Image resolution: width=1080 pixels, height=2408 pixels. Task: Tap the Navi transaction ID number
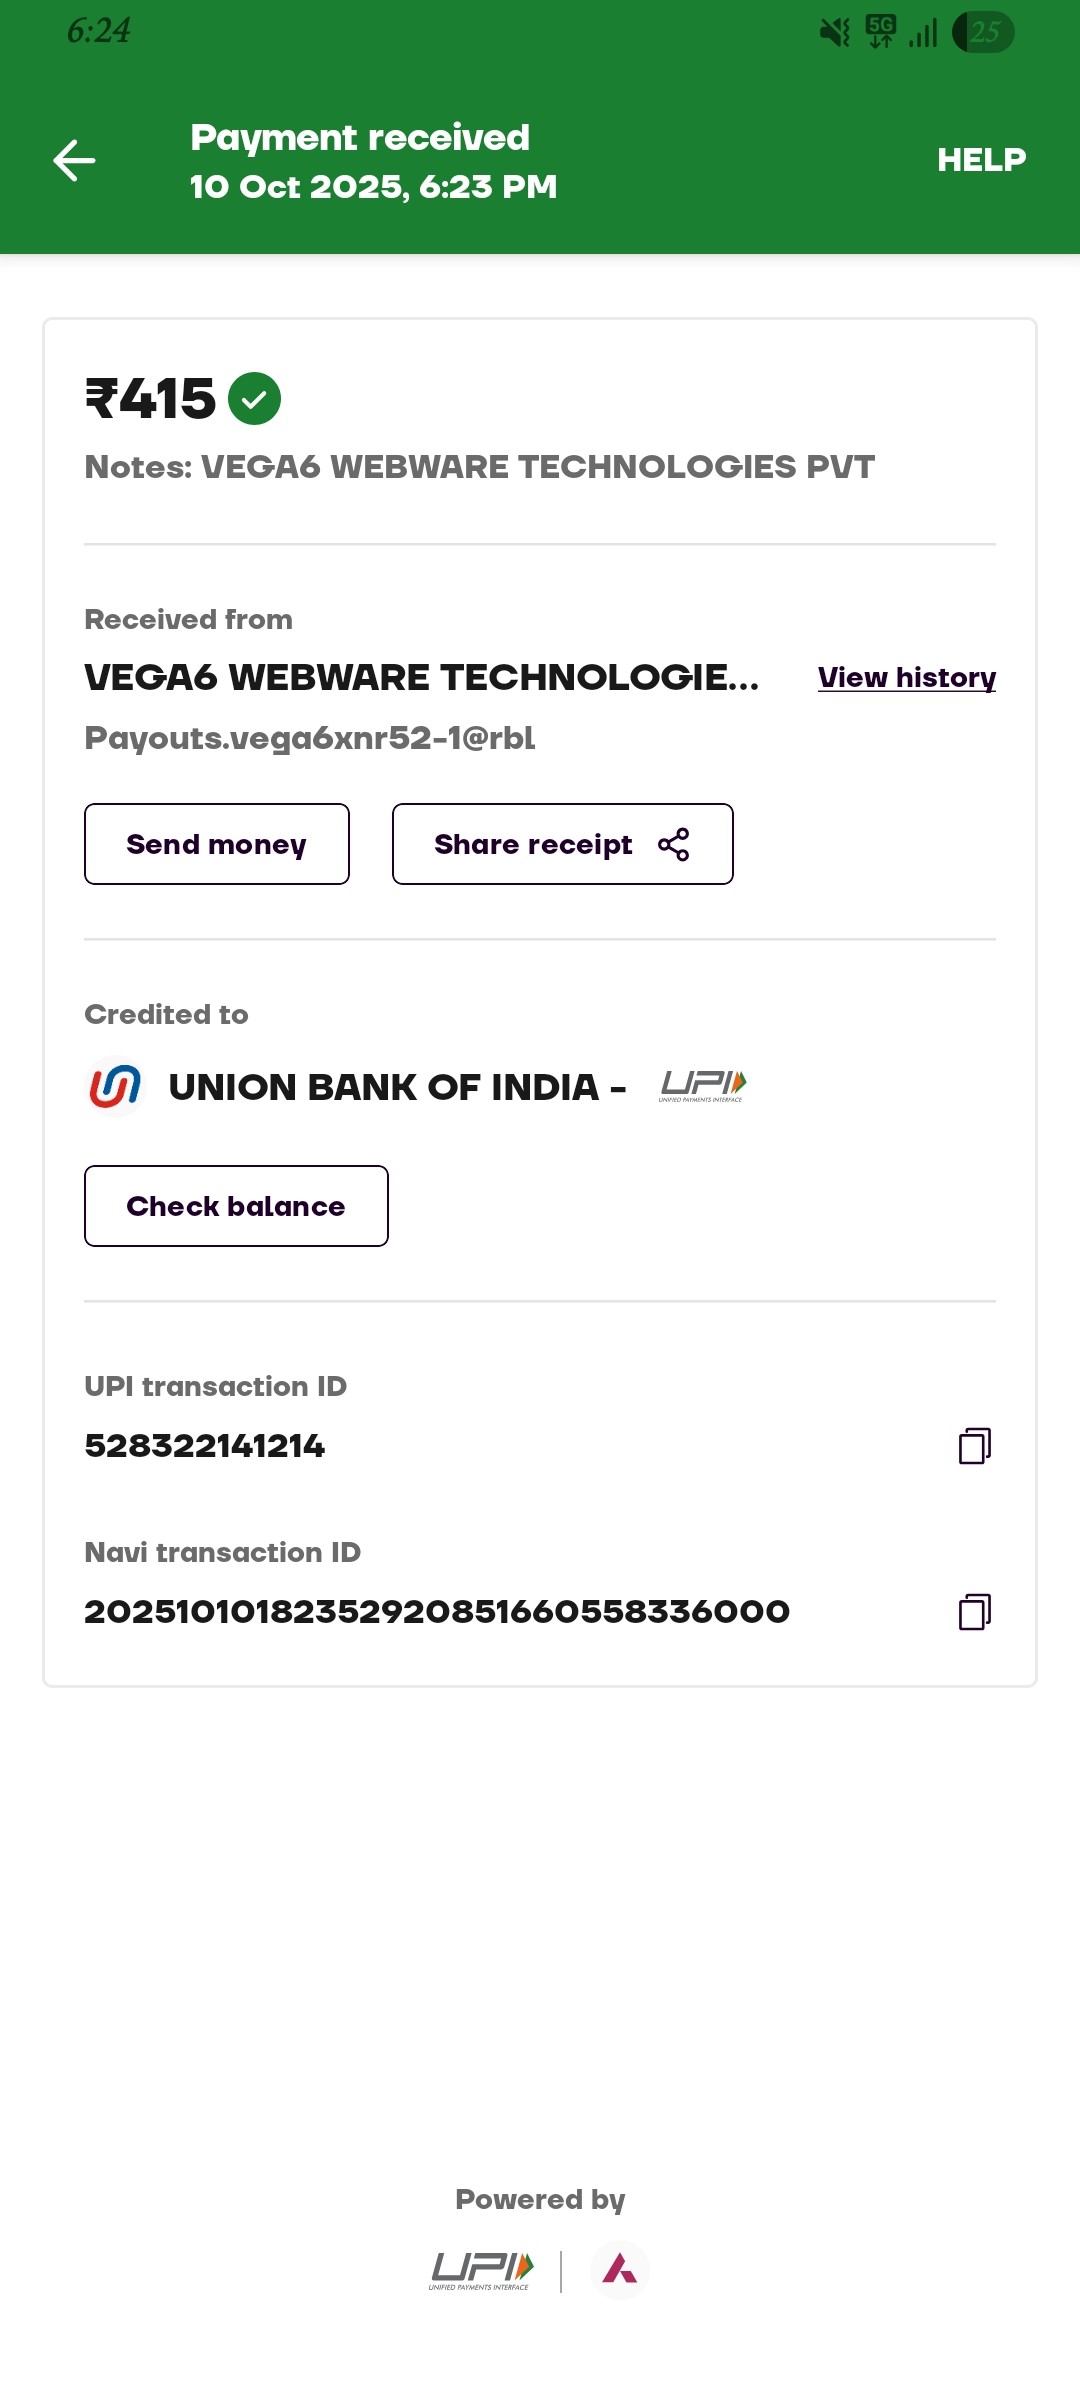pos(437,1612)
